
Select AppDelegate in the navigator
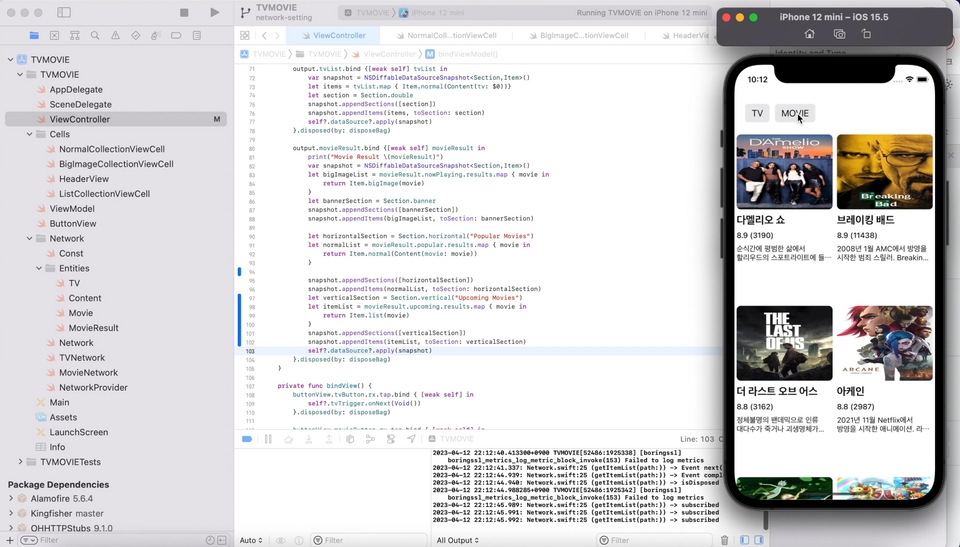[x=76, y=89]
